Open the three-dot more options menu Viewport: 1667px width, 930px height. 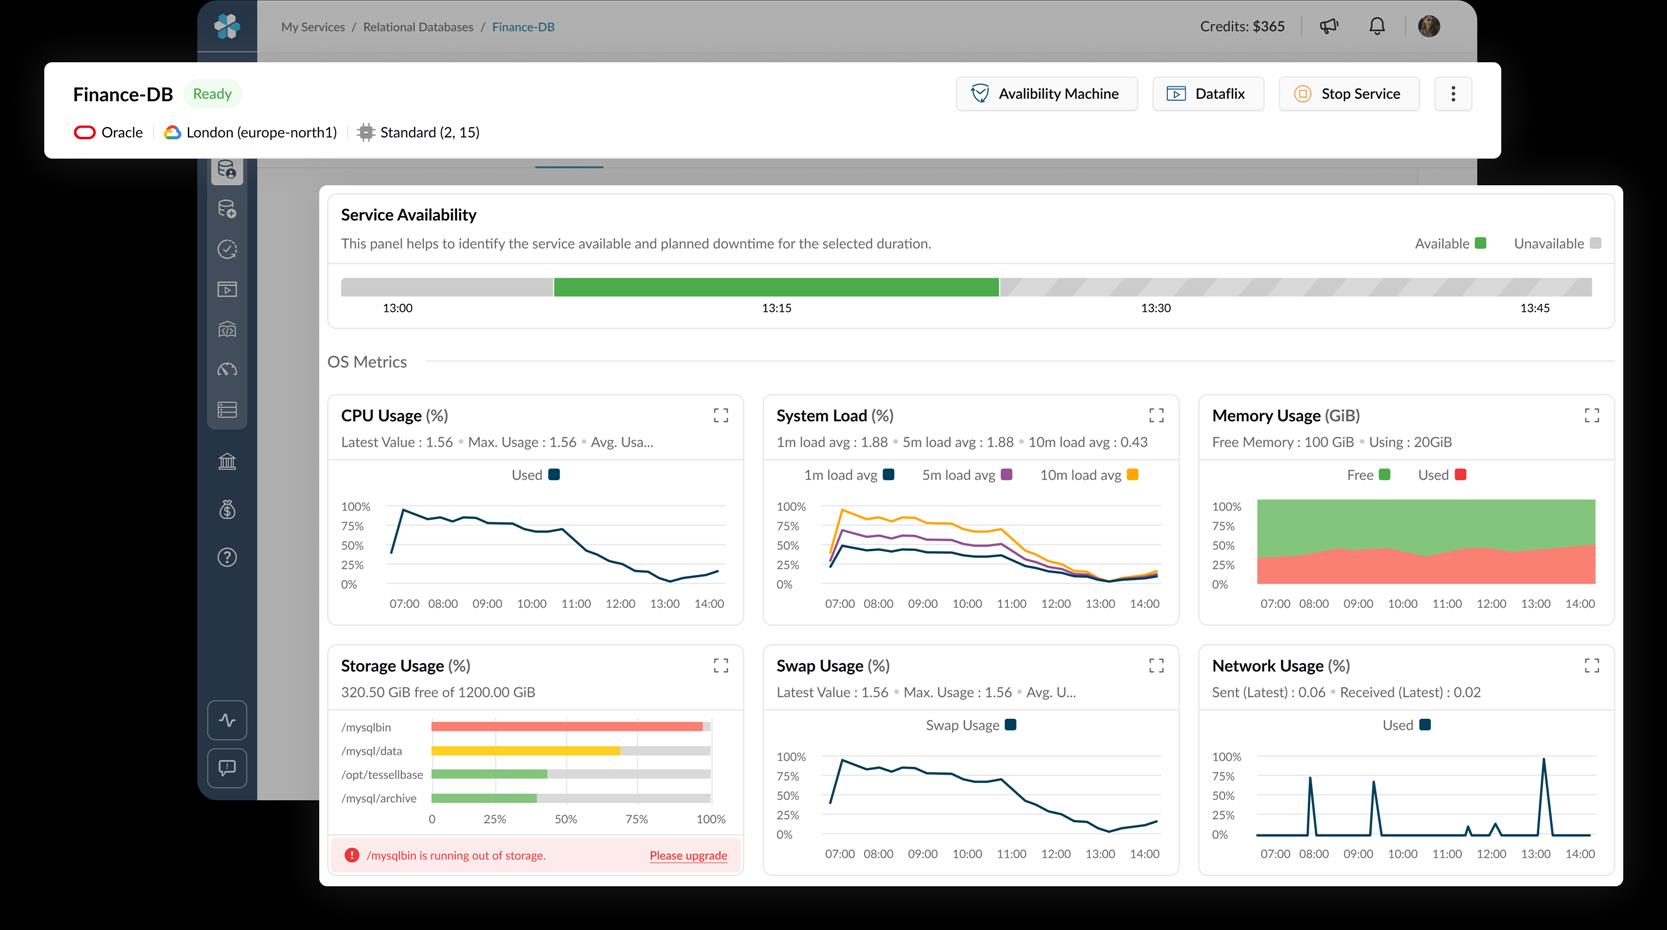point(1453,94)
